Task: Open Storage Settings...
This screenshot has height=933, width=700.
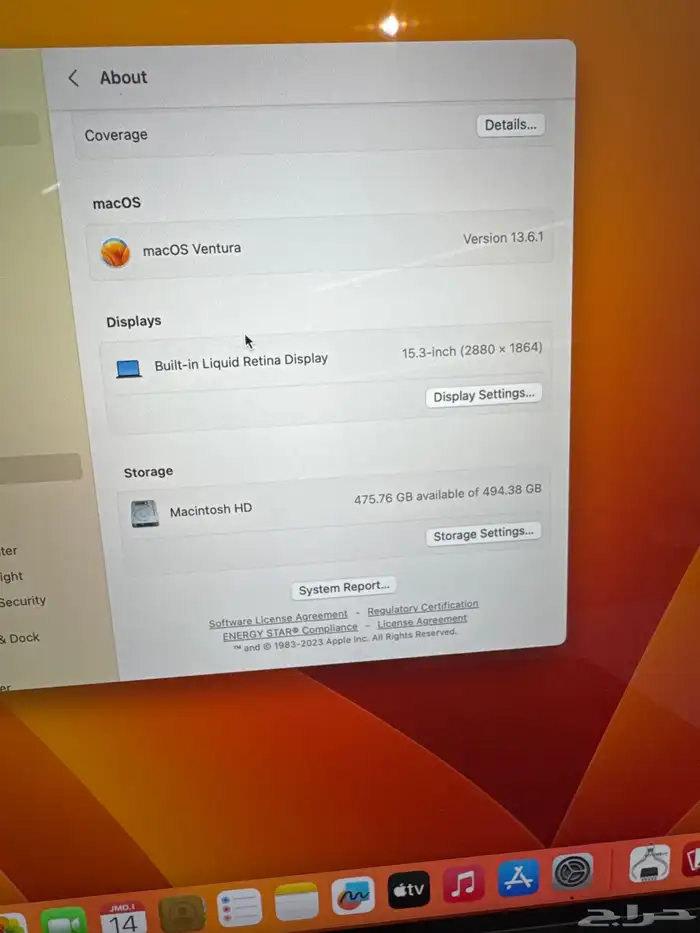Action: [x=483, y=534]
